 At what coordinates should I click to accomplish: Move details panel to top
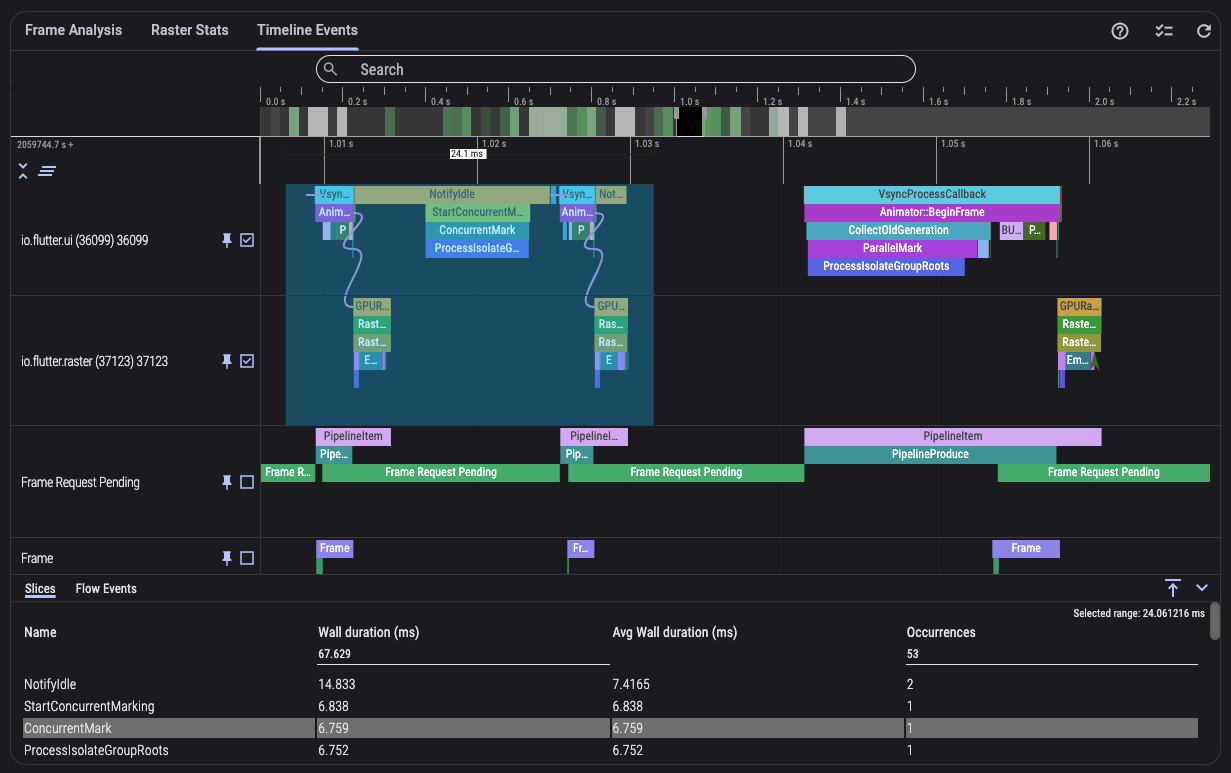1173,588
